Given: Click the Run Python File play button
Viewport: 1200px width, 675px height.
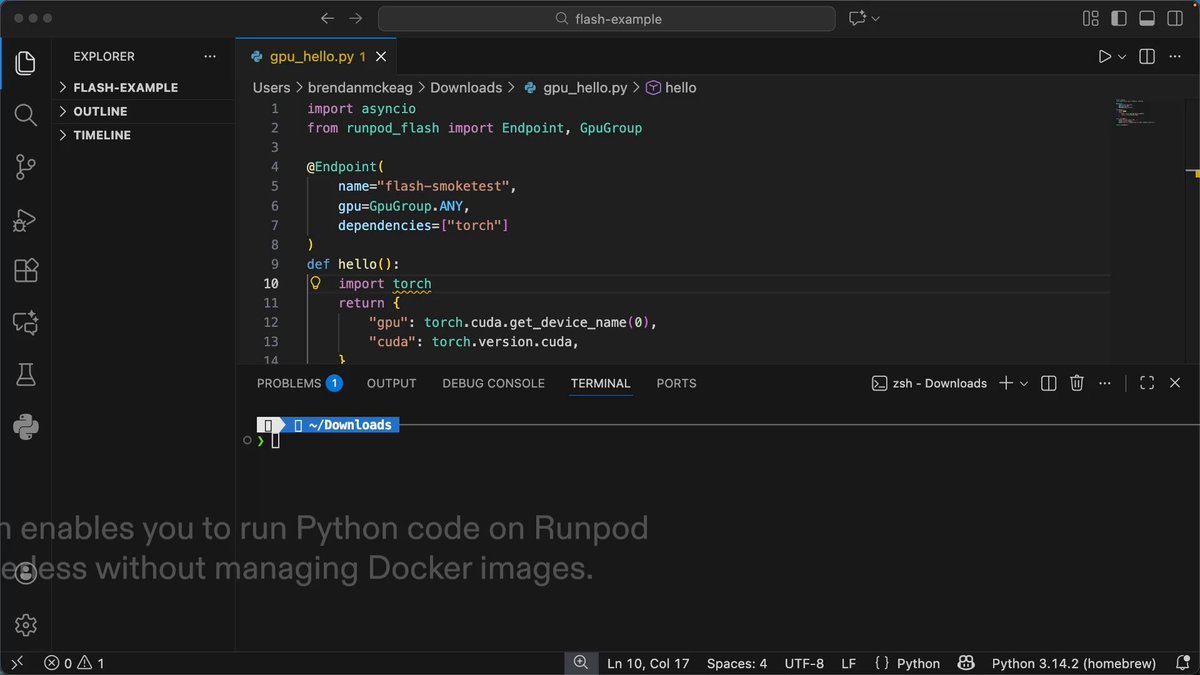Looking at the screenshot, I should (1104, 57).
